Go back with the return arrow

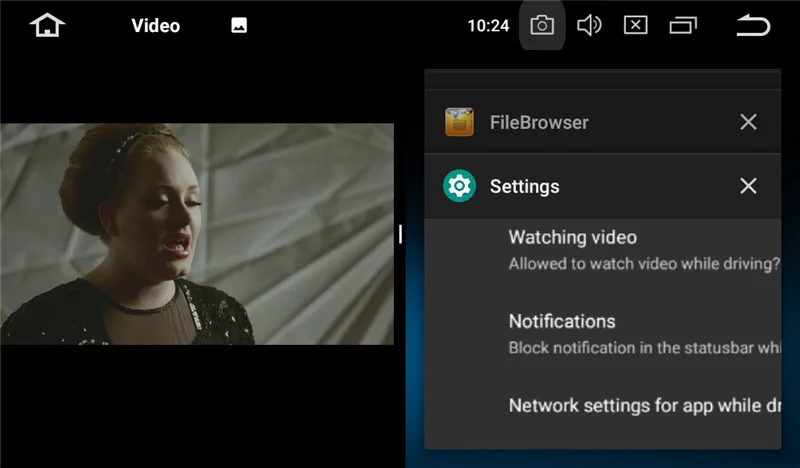pos(753,25)
